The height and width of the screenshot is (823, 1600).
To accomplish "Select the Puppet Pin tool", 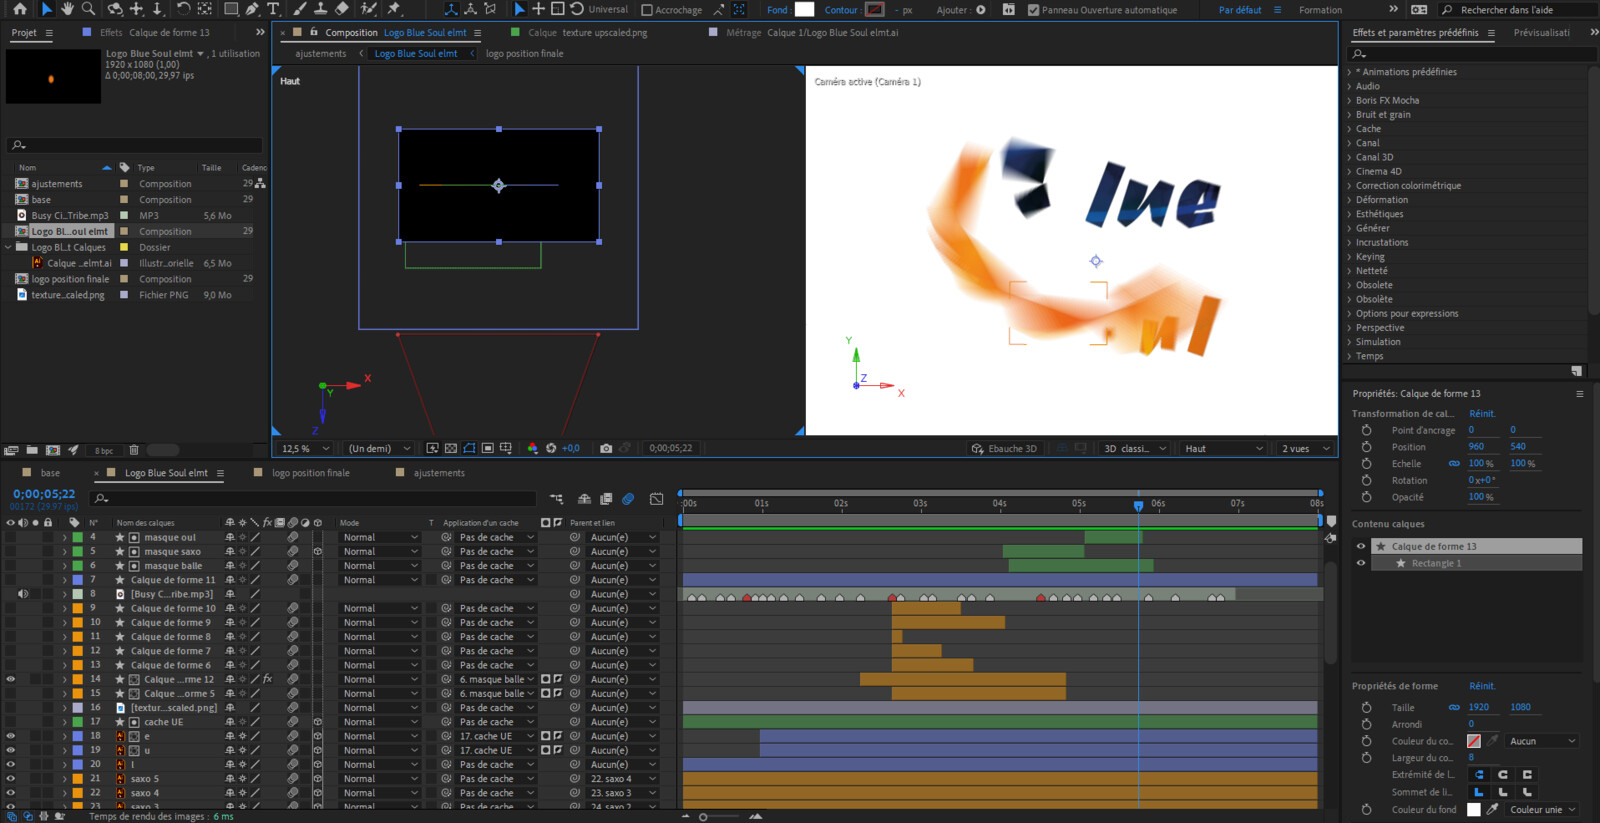I will click(394, 9).
